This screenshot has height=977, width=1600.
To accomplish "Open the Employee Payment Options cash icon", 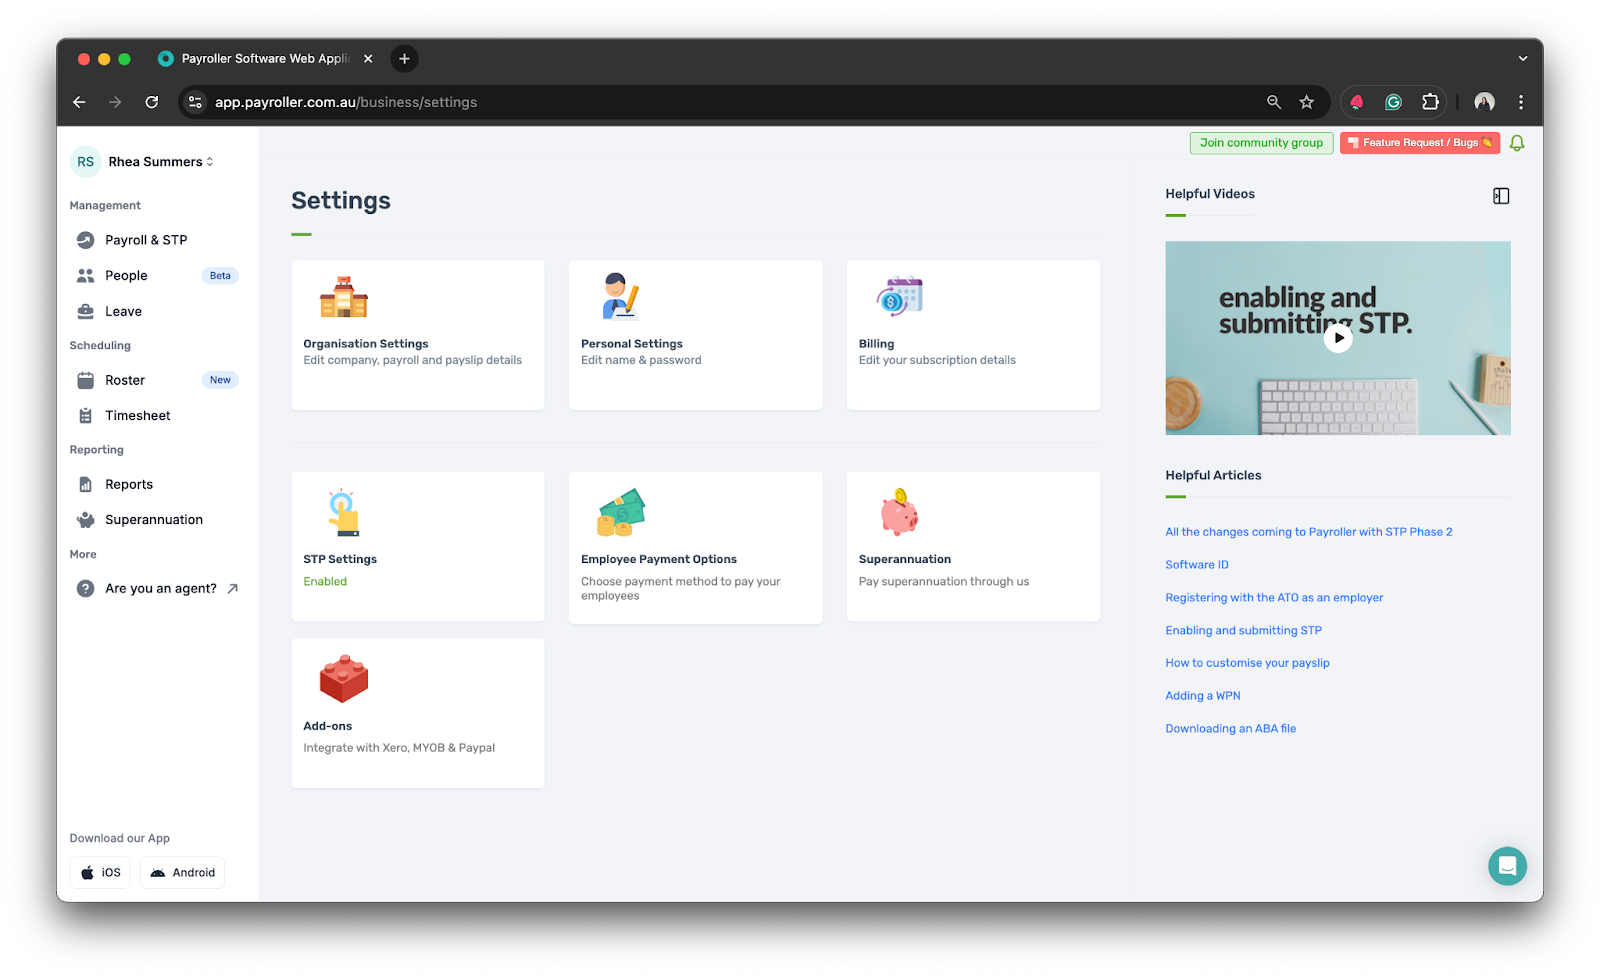I will [621, 512].
